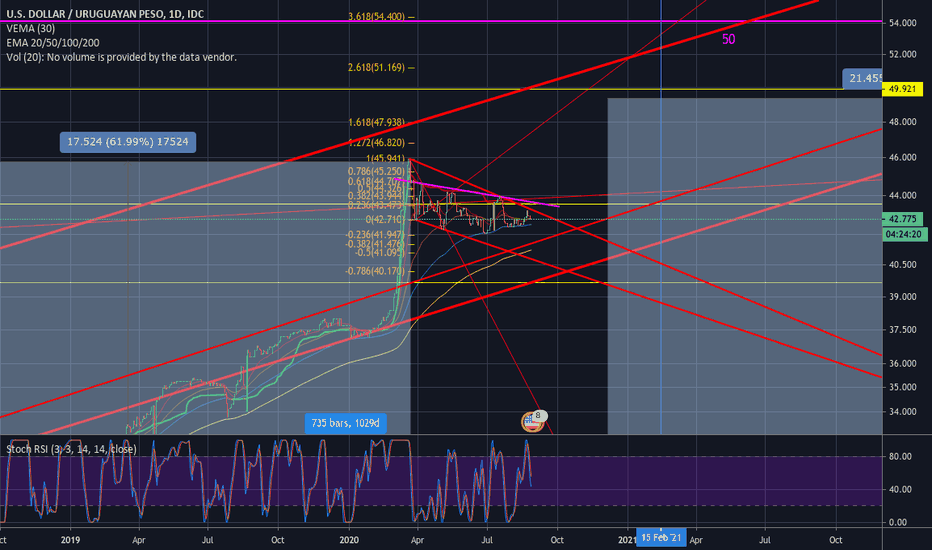The width and height of the screenshot is (932, 550).
Task: Click the 42.775 current price label
Action: point(902,219)
